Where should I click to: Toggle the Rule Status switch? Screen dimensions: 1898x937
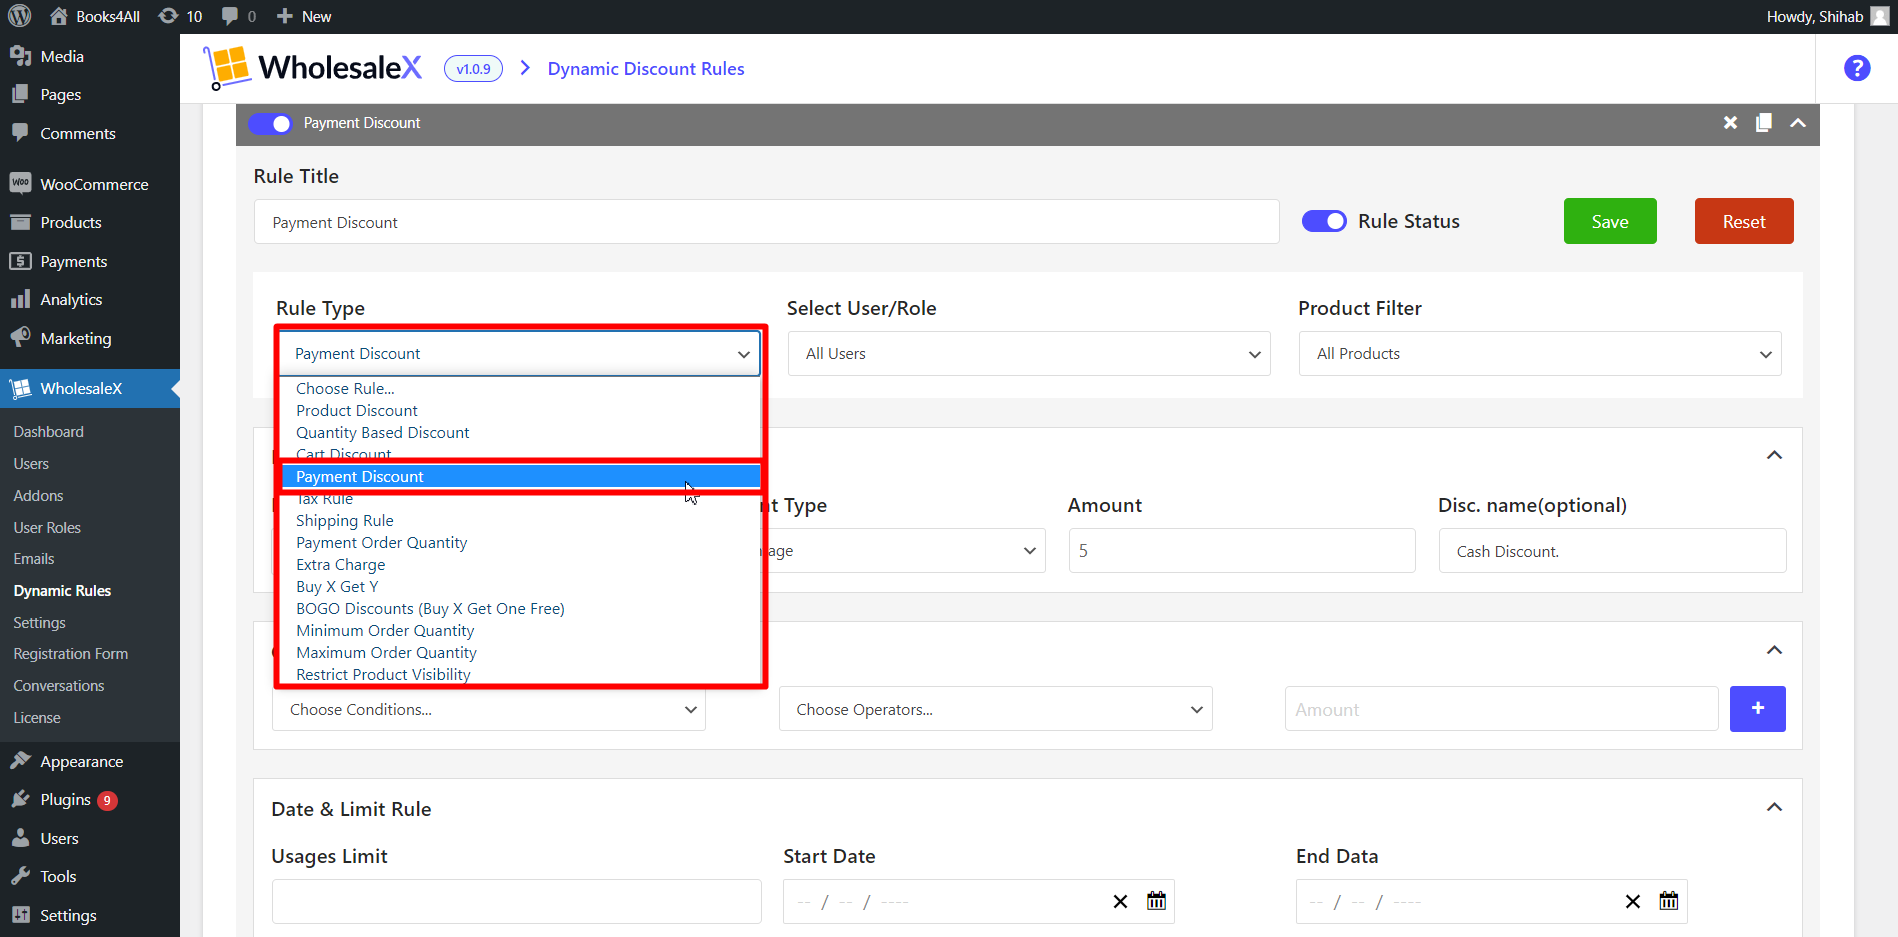click(1324, 221)
